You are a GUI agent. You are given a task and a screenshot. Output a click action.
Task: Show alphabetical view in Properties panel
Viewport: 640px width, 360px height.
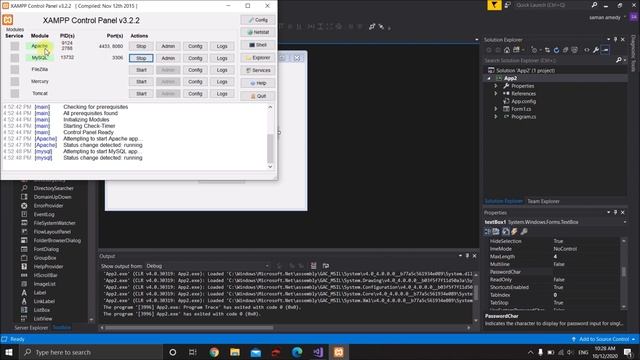click(x=496, y=231)
